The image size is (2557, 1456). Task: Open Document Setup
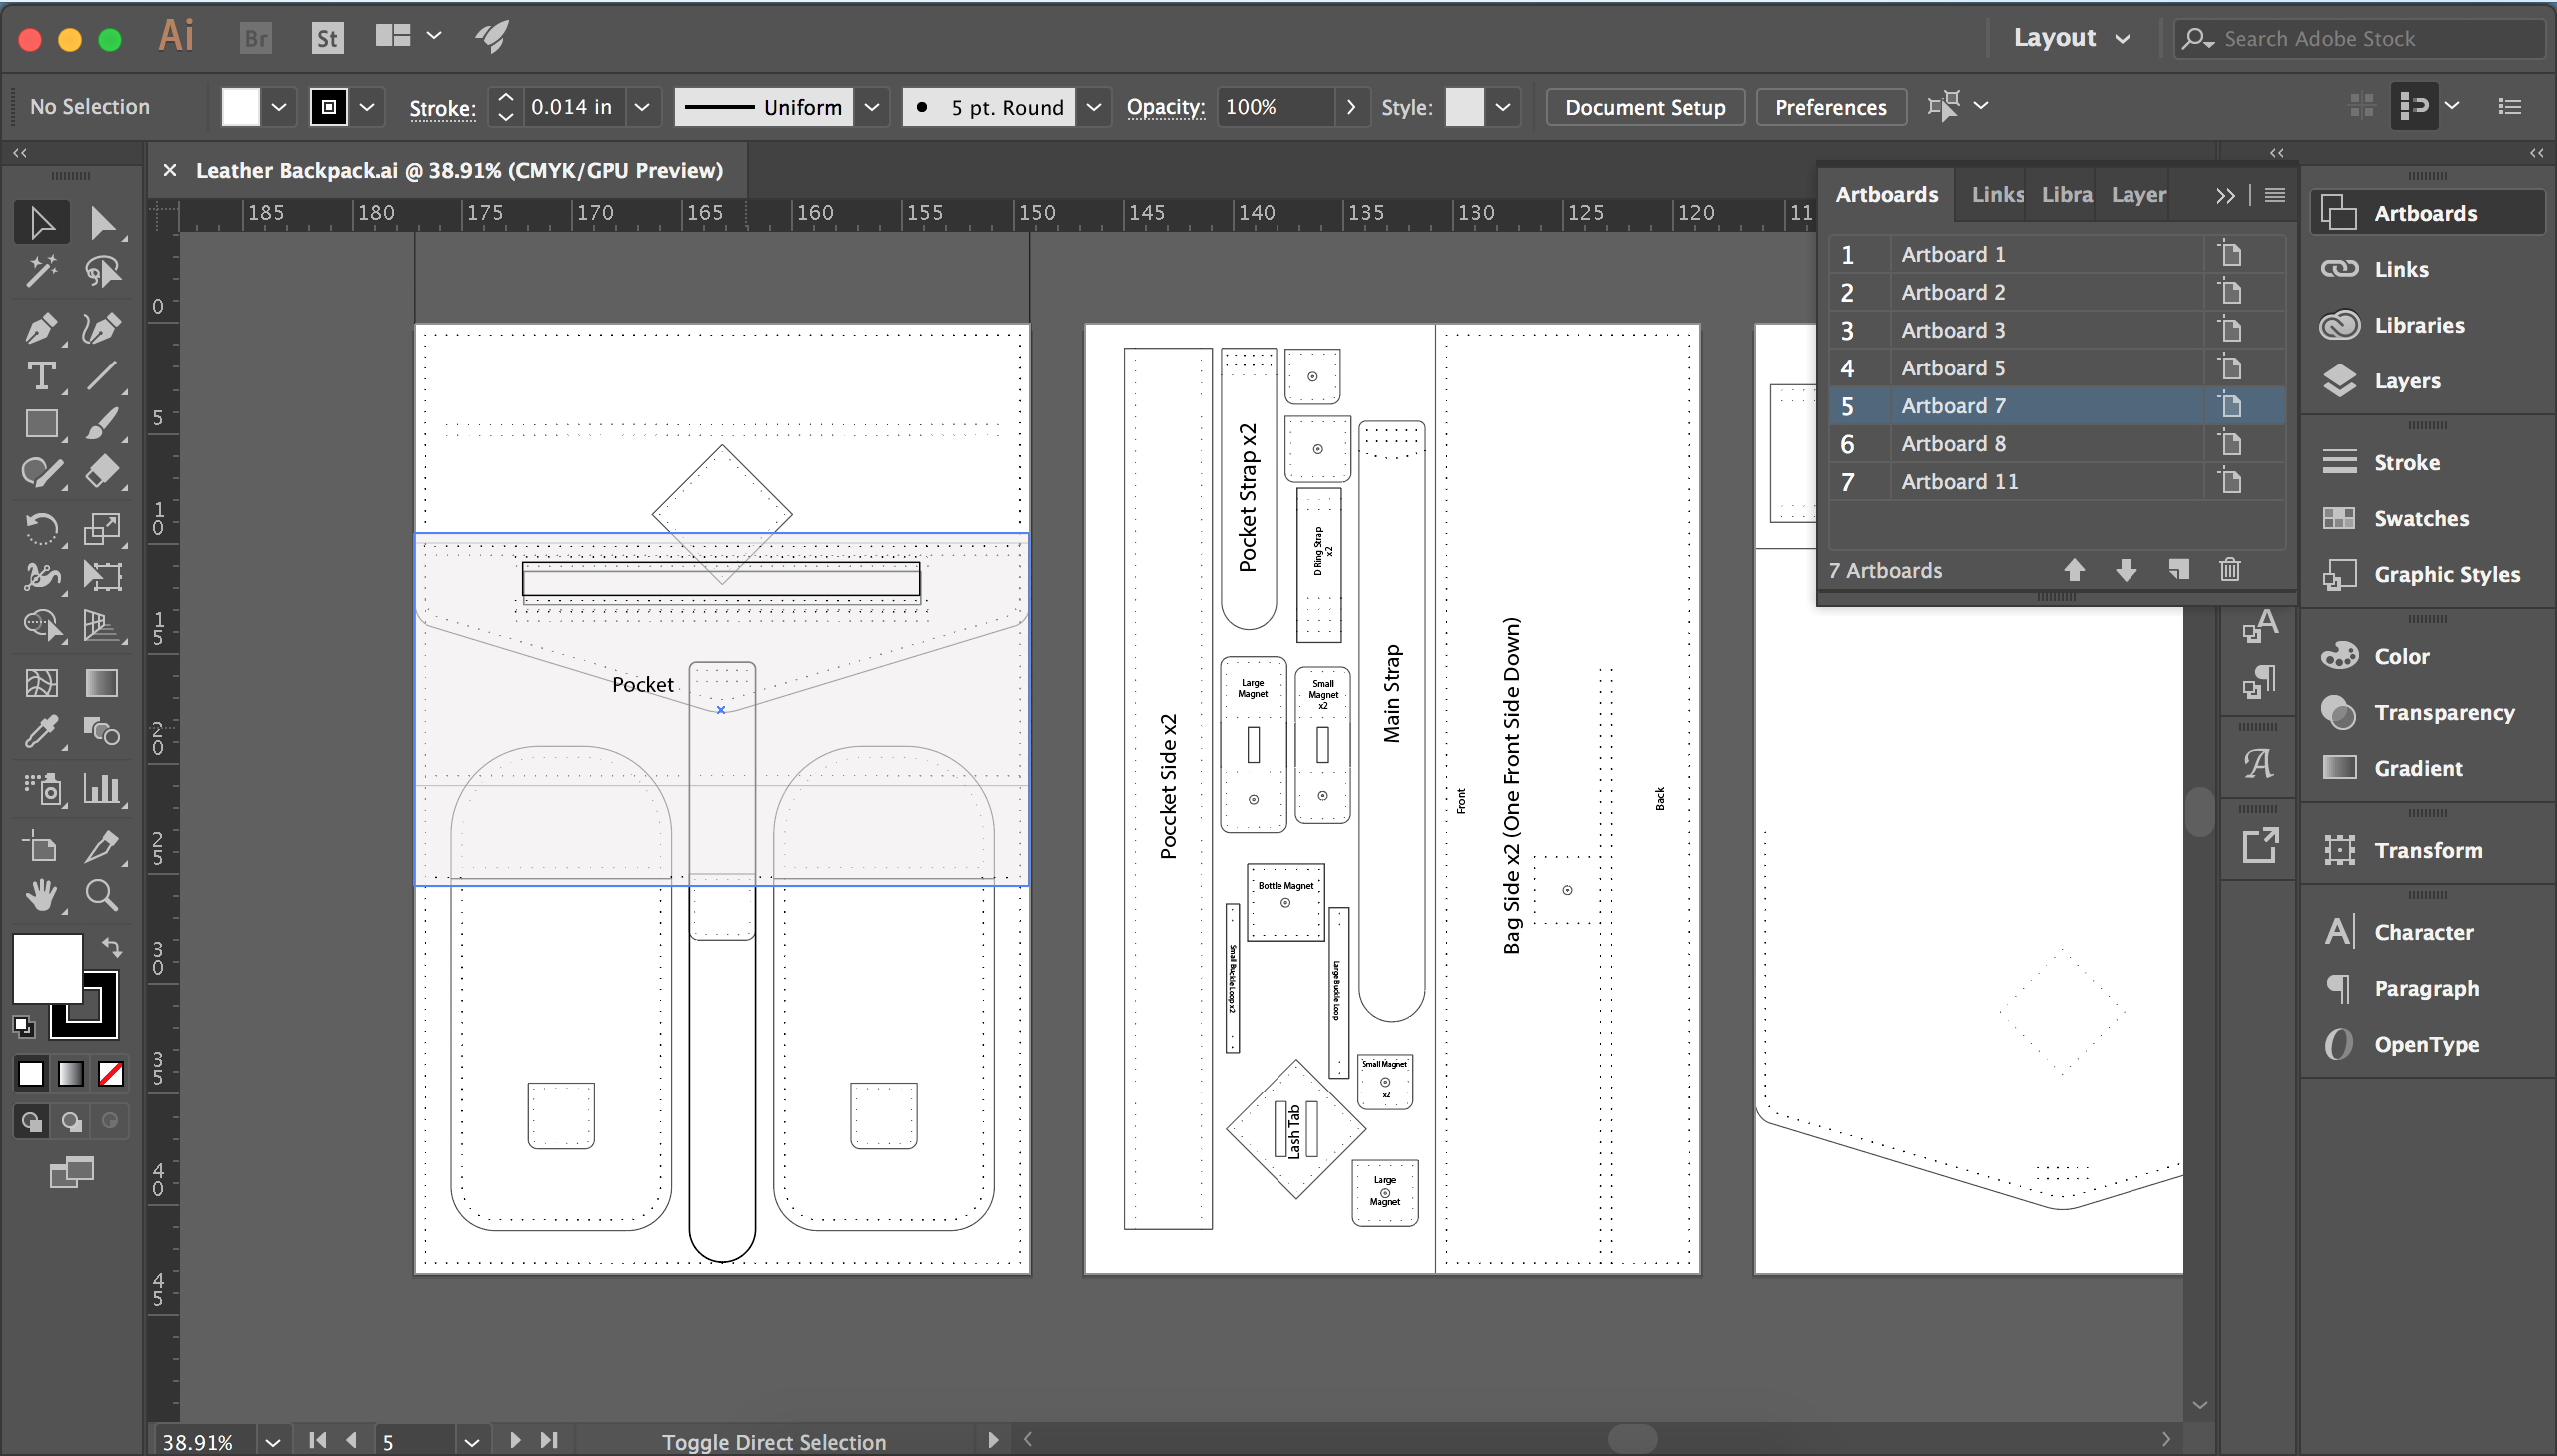(x=1644, y=106)
